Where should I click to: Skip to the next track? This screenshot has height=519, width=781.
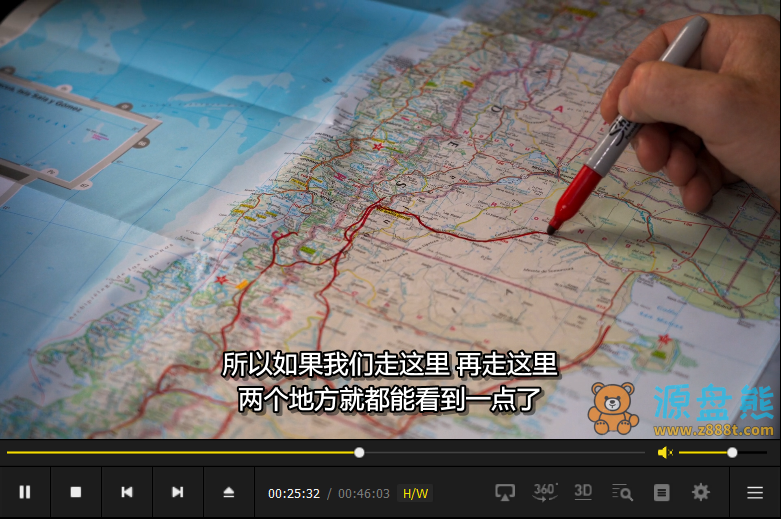[178, 492]
